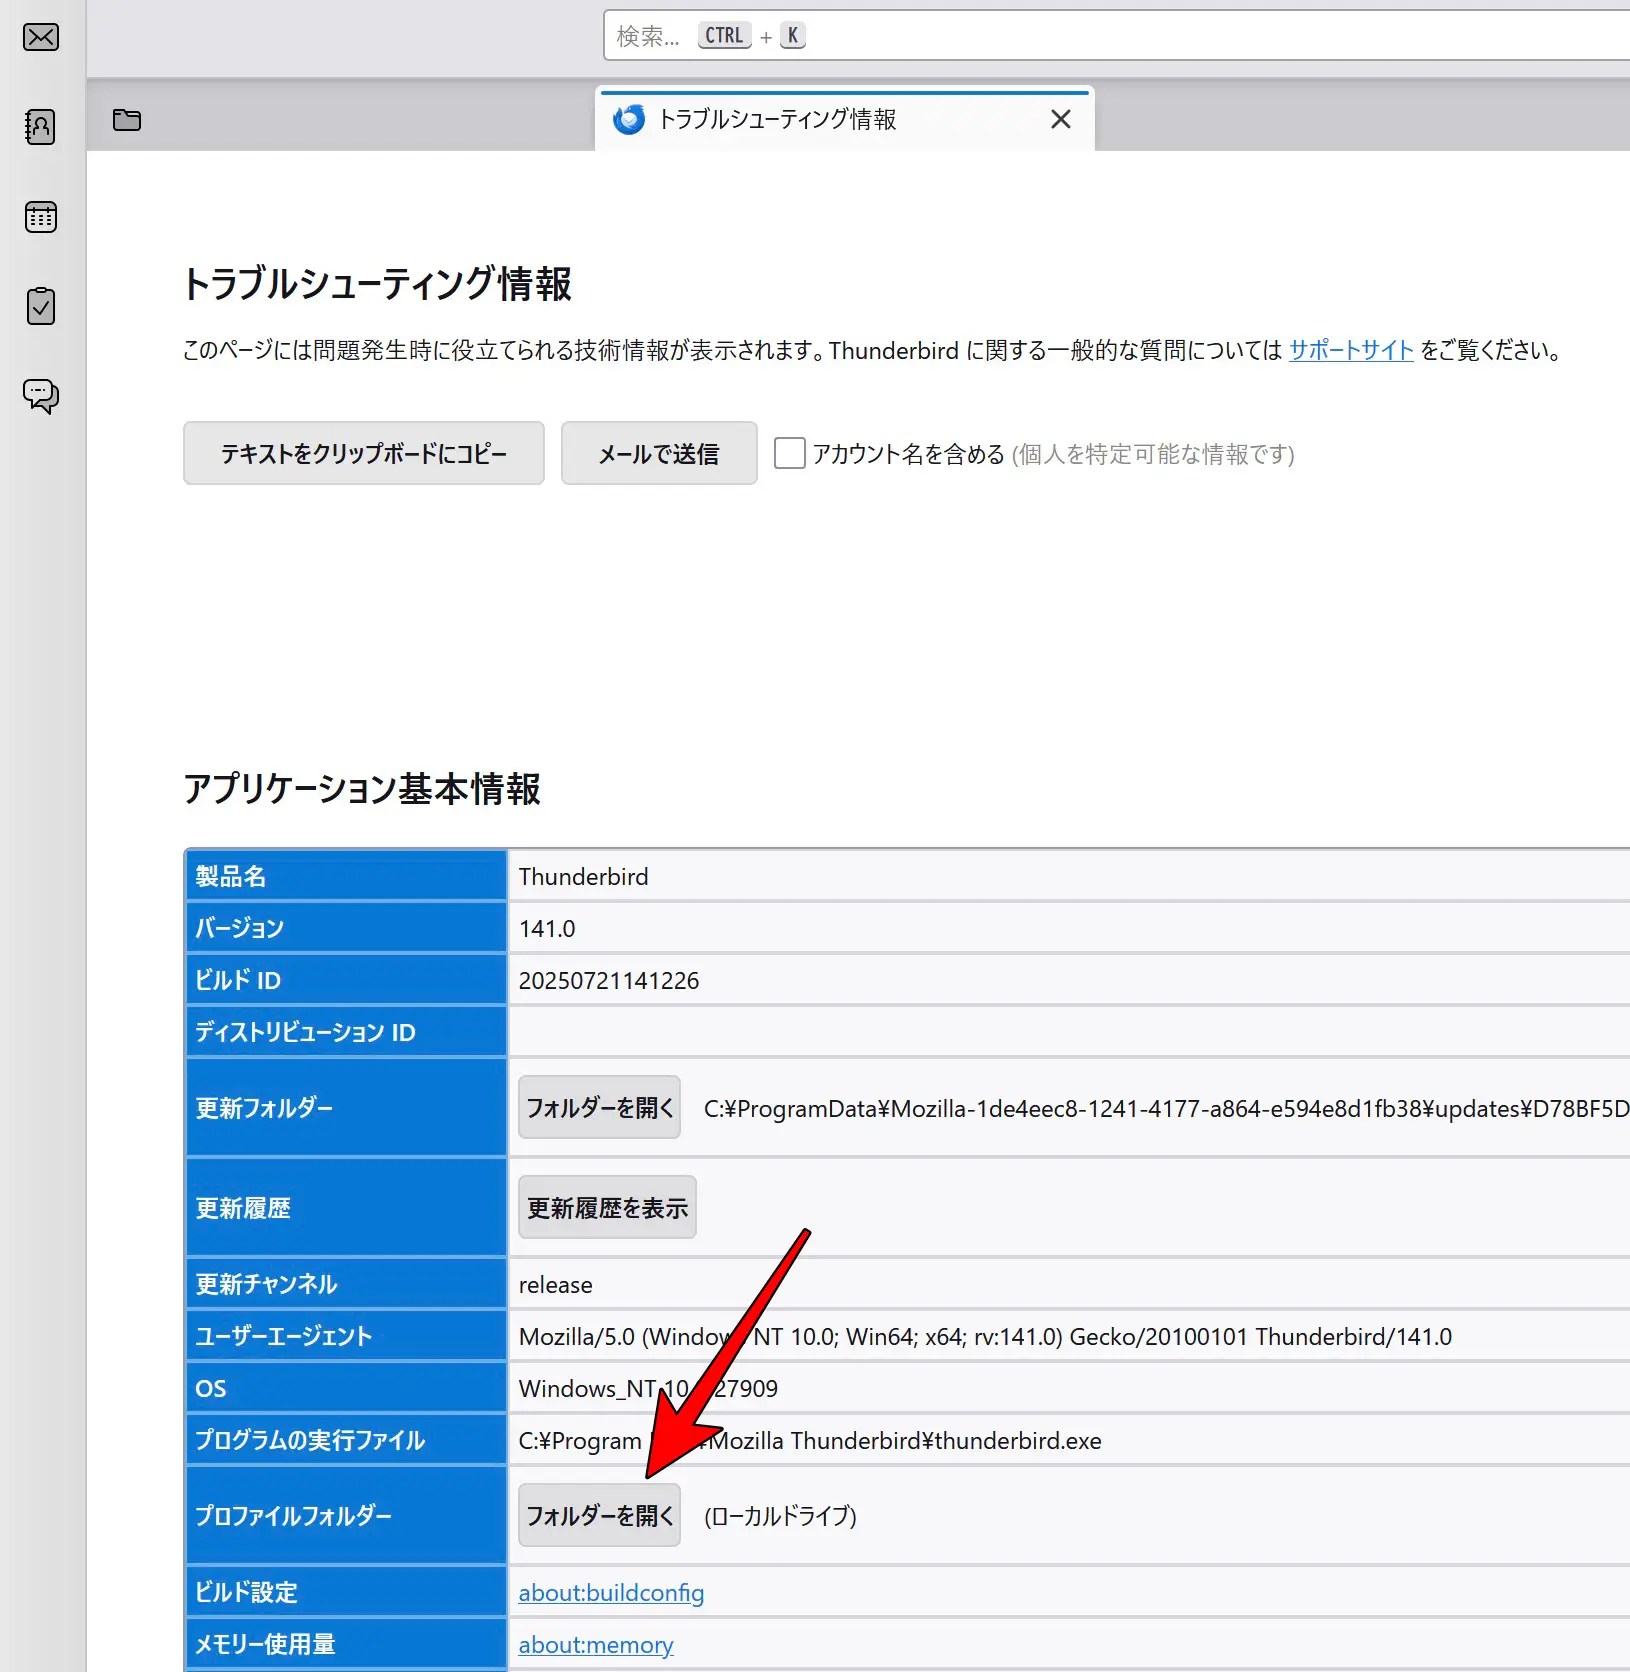
Task: Open about:buildconfig link
Action: coord(611,1592)
